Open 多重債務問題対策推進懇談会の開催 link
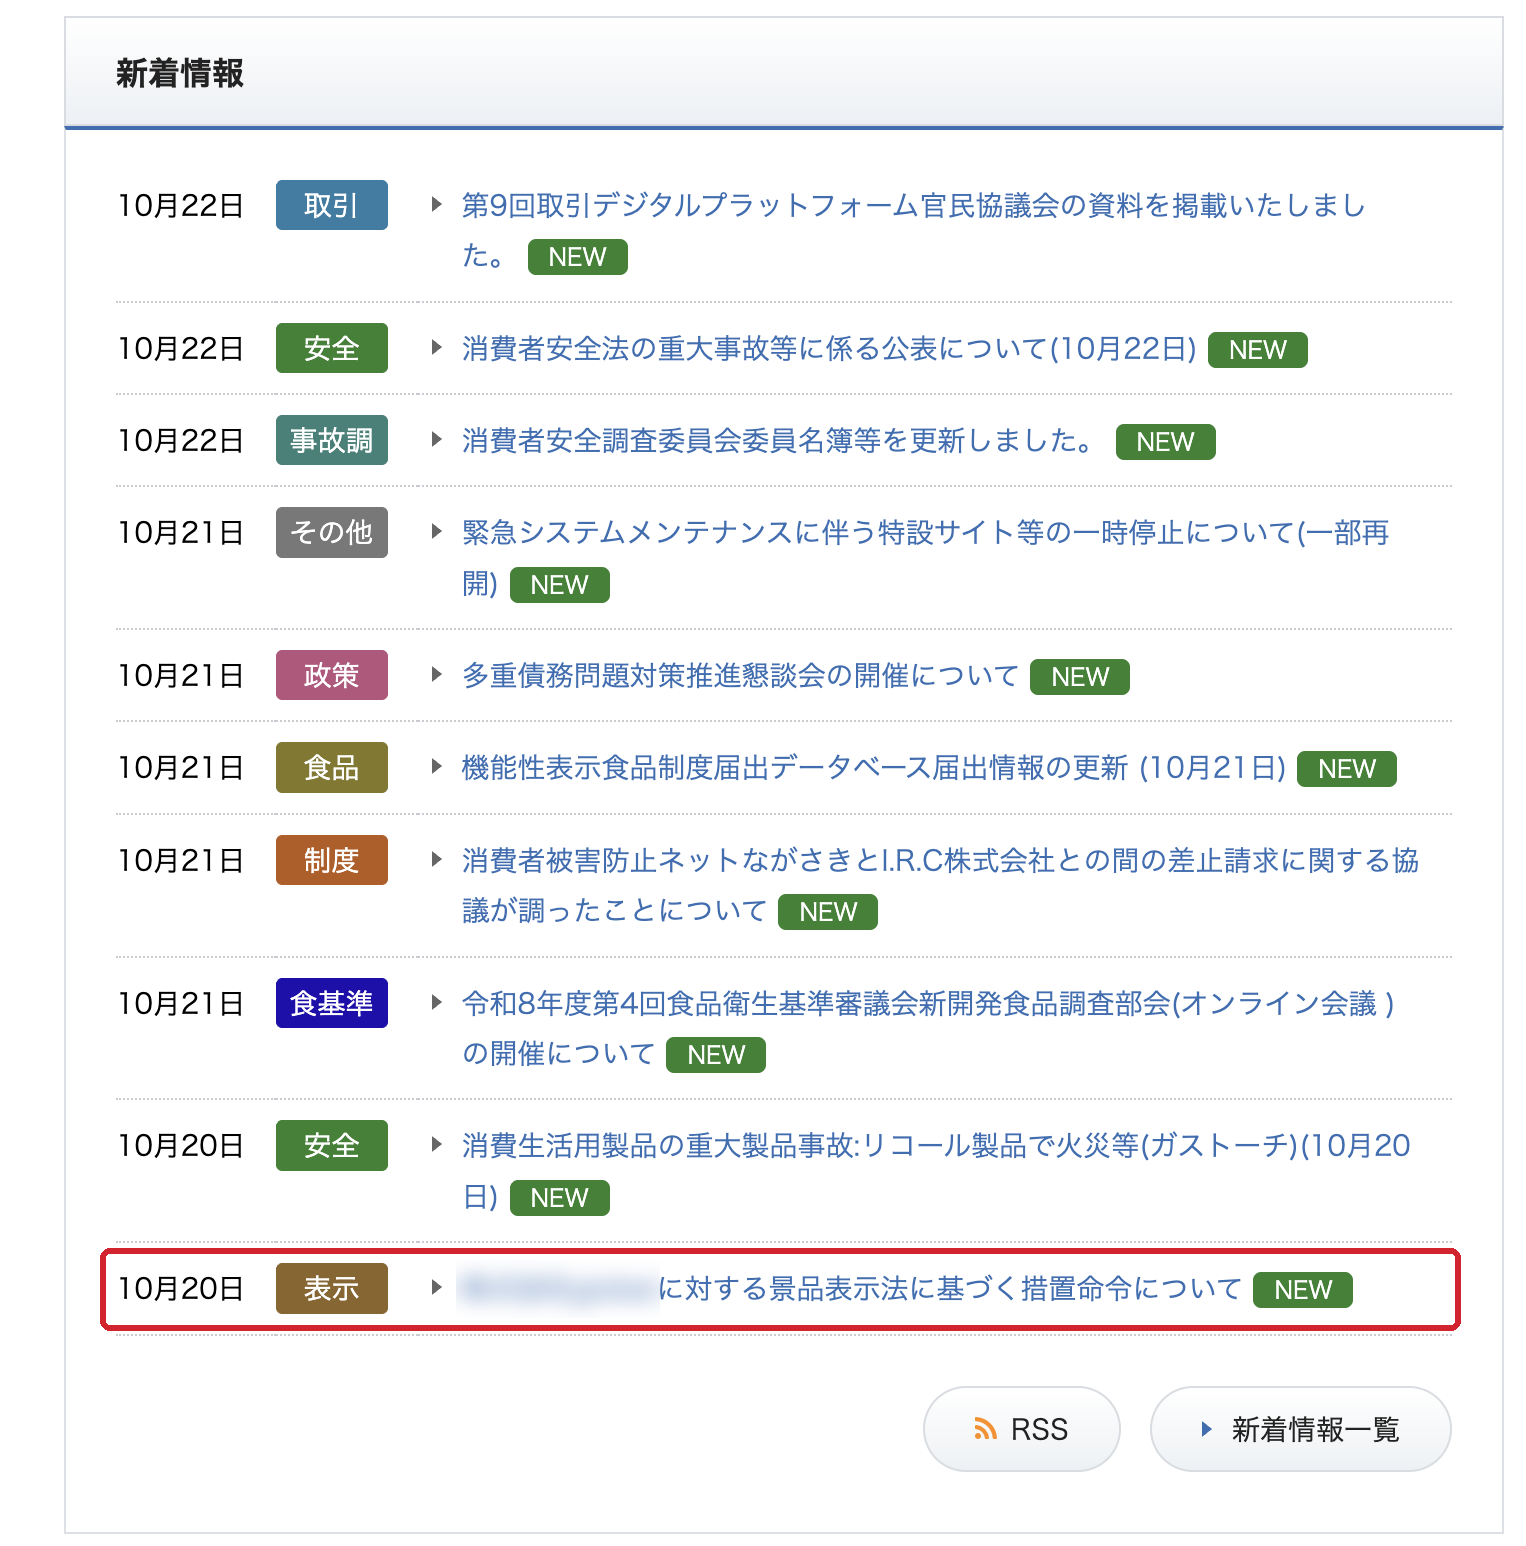This screenshot has height=1546, width=1526. [740, 676]
